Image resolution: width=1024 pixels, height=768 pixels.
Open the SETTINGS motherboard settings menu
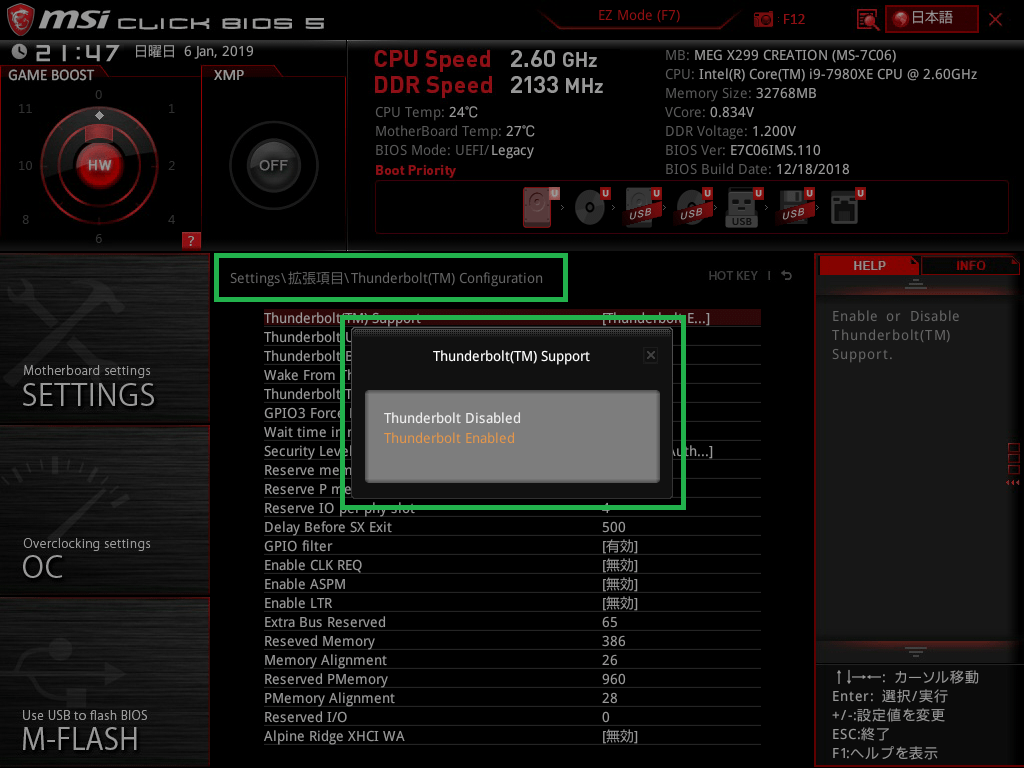104,340
